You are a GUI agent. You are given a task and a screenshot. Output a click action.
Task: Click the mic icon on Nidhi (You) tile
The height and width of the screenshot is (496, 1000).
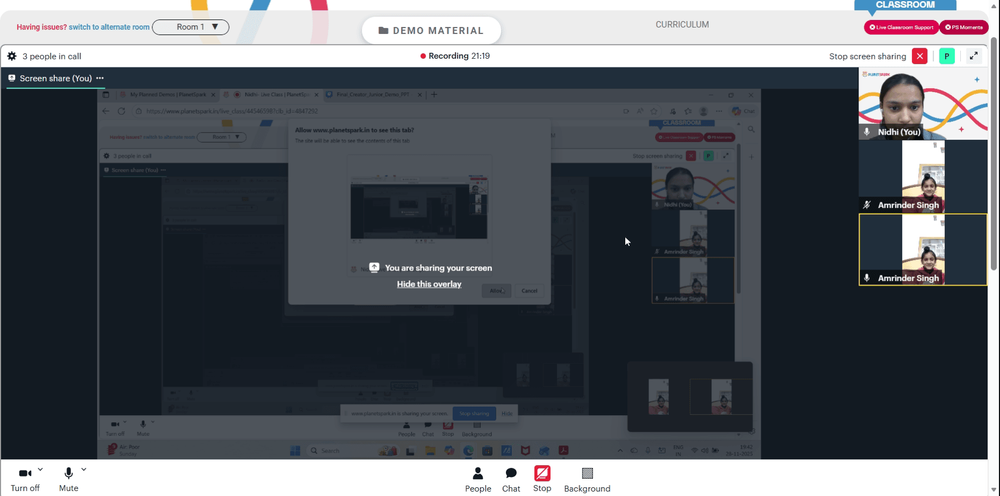[x=866, y=132]
